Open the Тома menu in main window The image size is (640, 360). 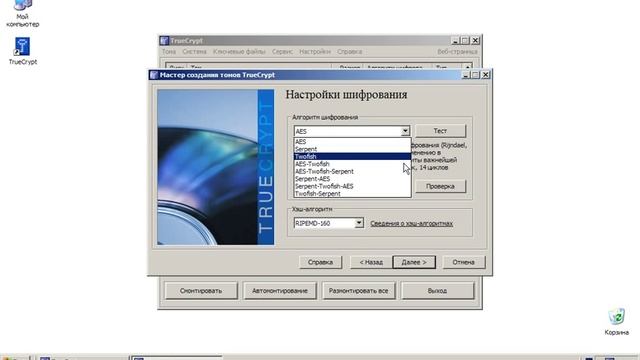click(169, 51)
